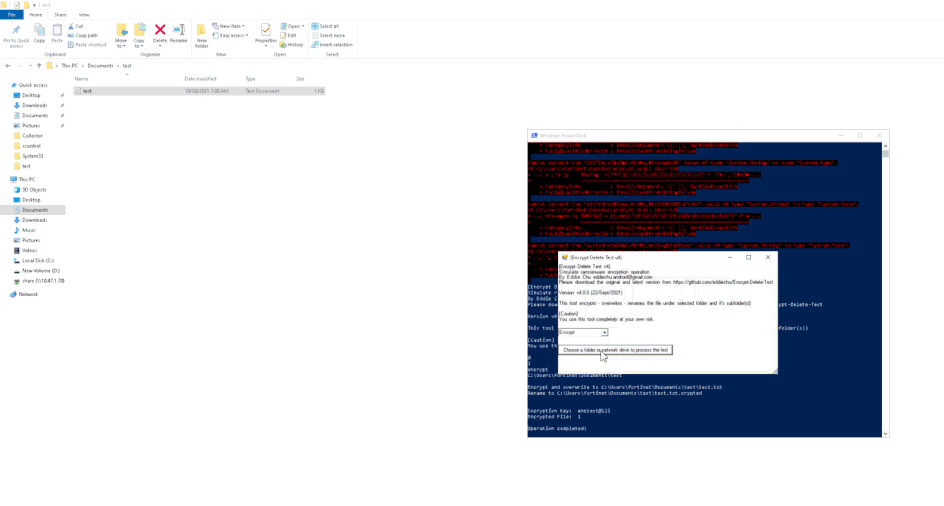Screen dimensions: 944x506
Task: Click Select none in ribbon
Action: pos(328,36)
